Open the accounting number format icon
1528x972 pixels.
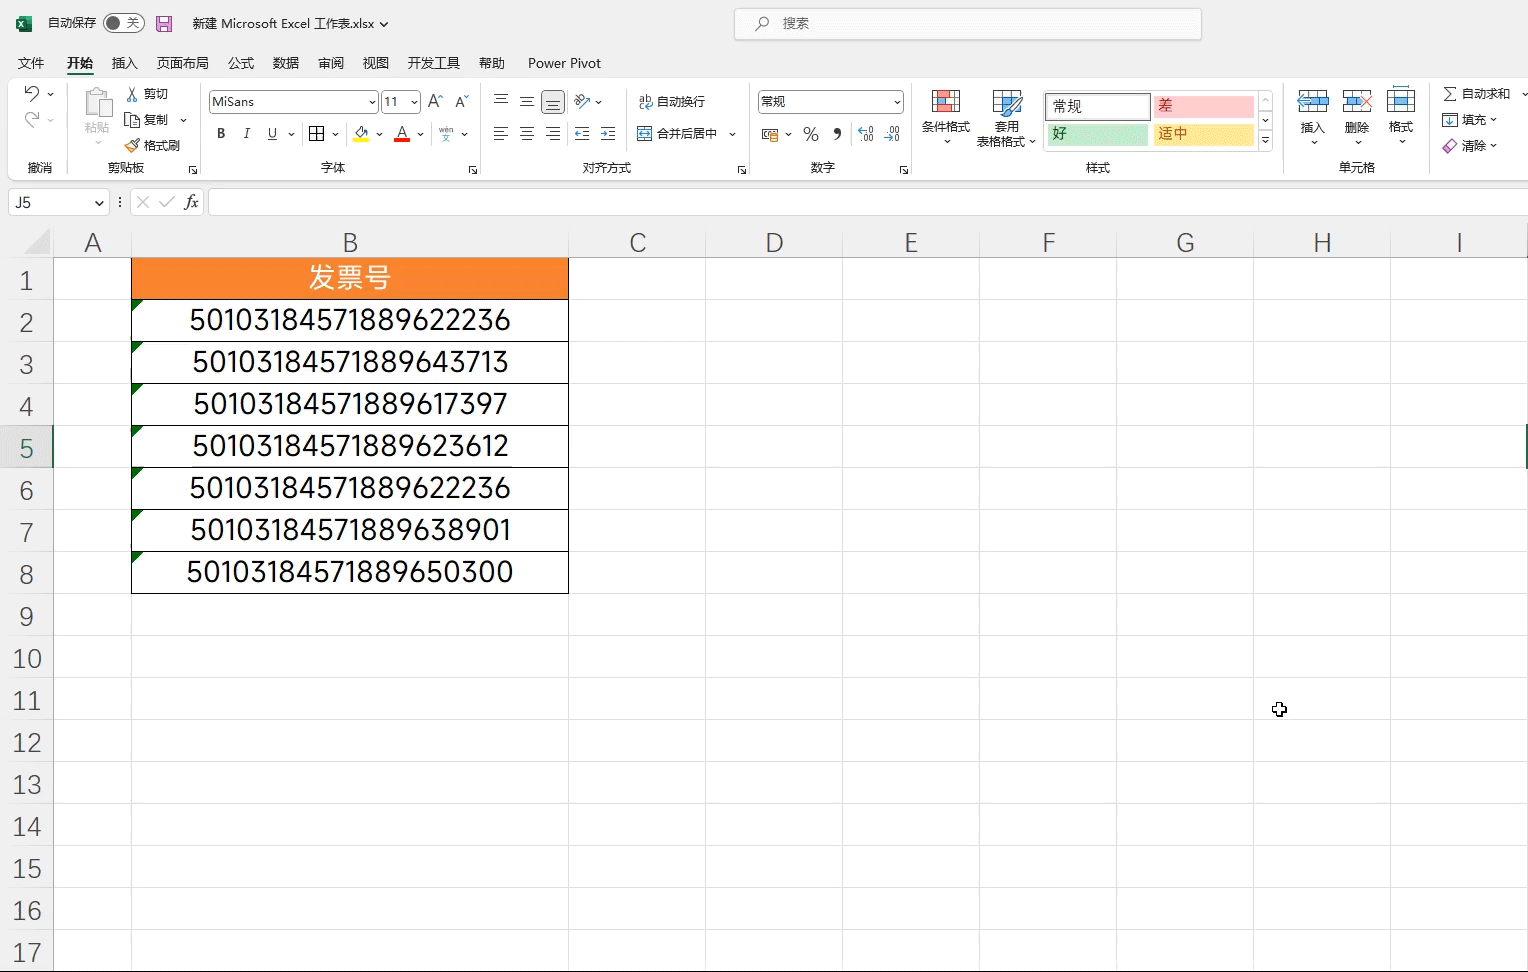coord(770,133)
